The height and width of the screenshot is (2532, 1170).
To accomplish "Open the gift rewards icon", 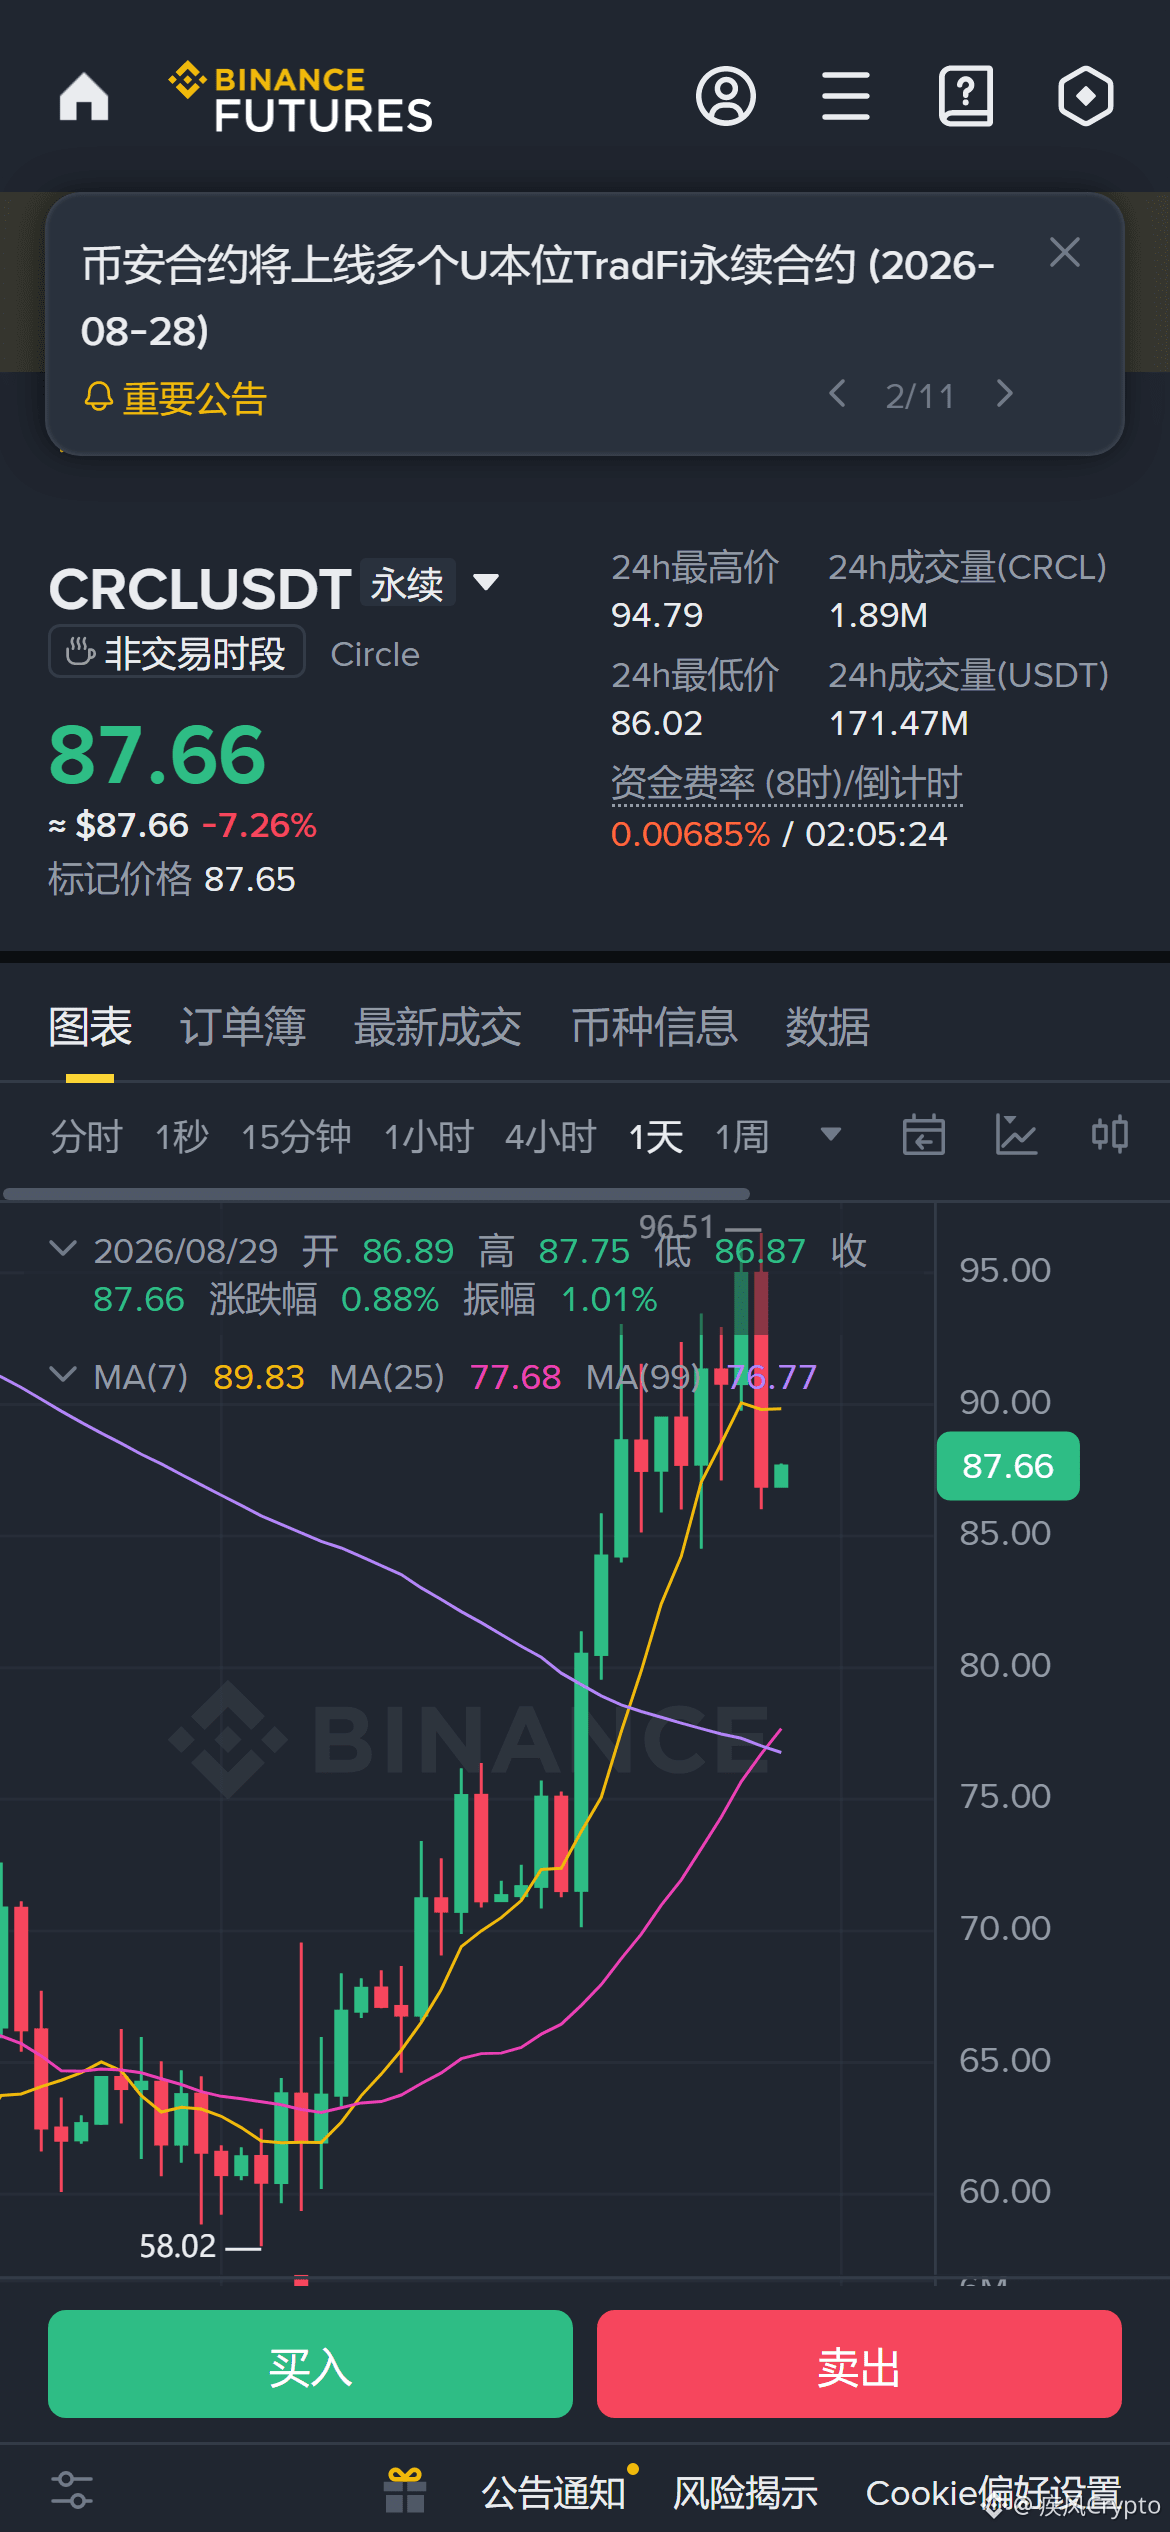I will coord(405,2490).
